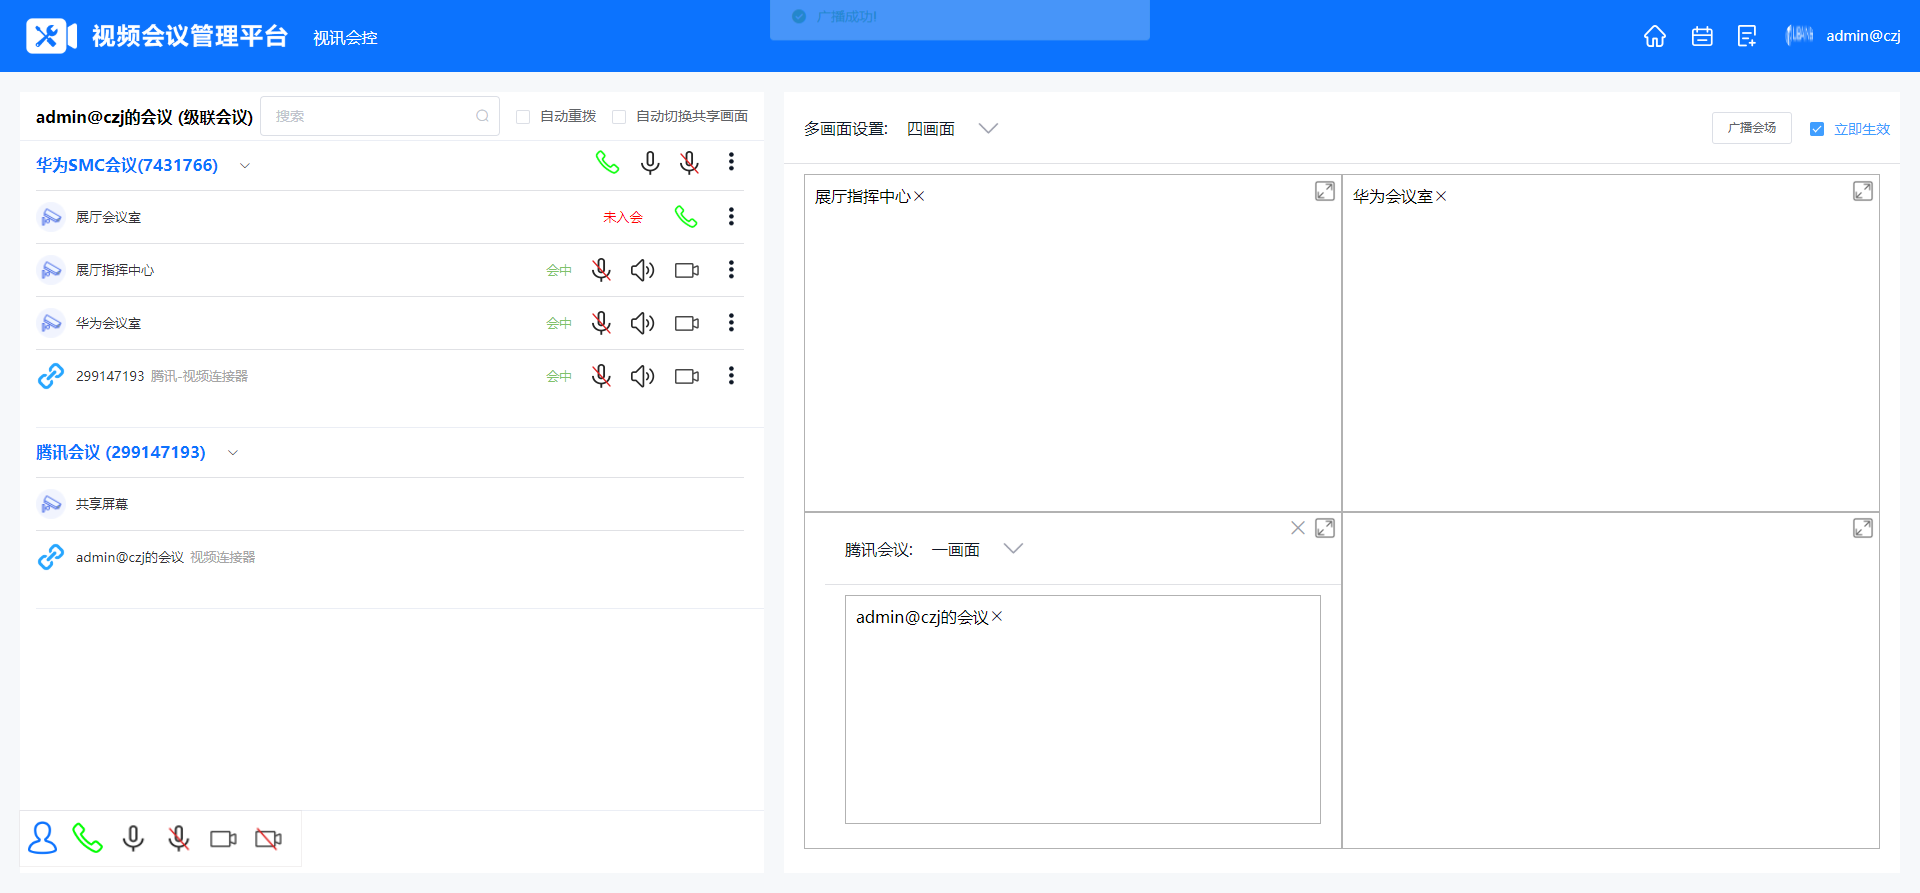The height and width of the screenshot is (893, 1920).
Task: Open more options for 展厅会议室
Action: tap(731, 217)
